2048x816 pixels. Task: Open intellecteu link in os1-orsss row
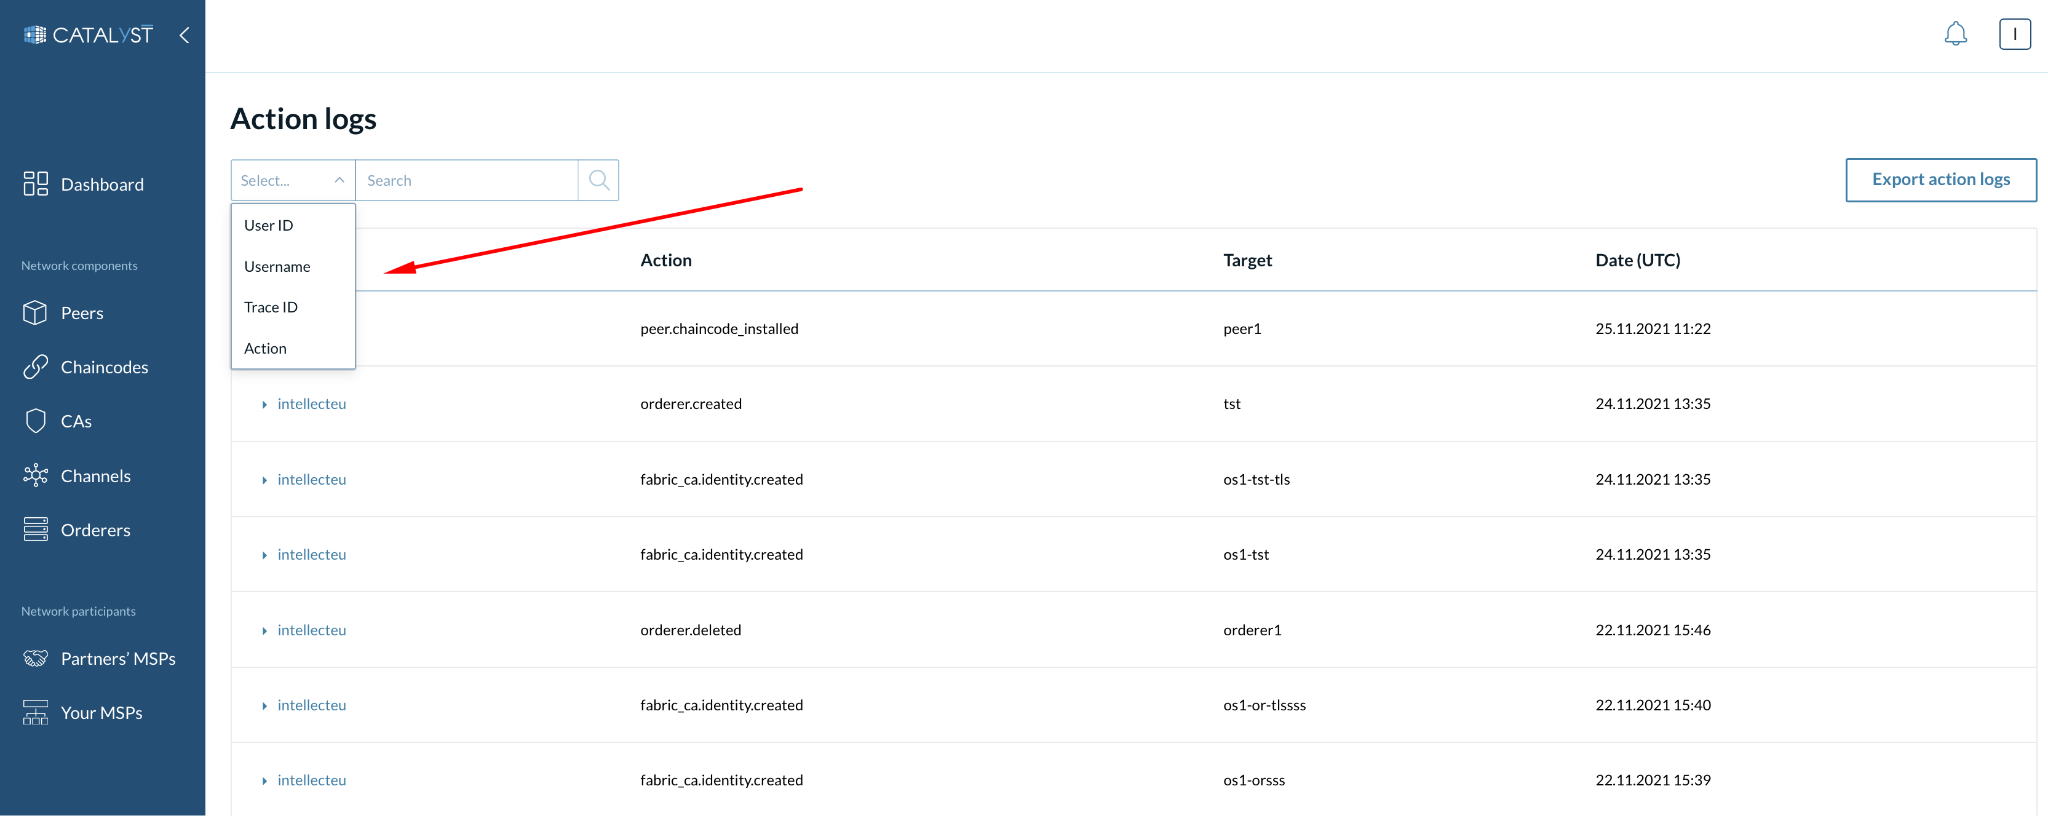tap(312, 781)
